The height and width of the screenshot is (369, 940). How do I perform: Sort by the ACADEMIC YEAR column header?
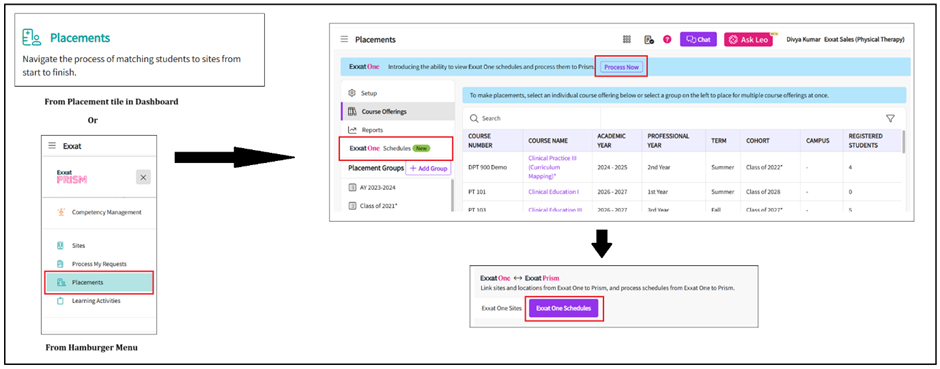(612, 141)
